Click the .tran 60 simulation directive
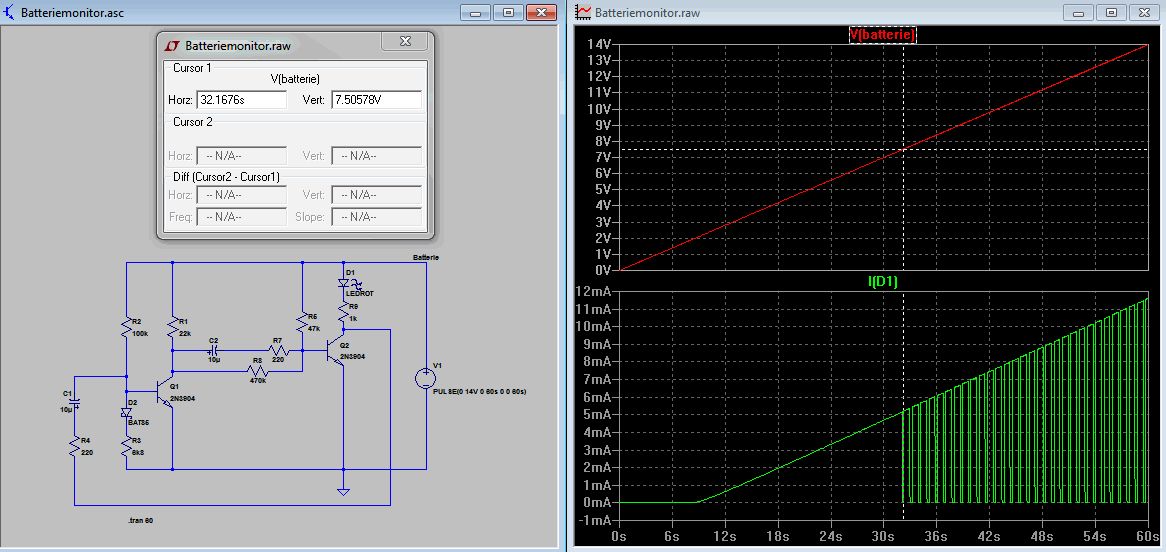Image resolution: width=1166 pixels, height=552 pixels. pos(141,521)
